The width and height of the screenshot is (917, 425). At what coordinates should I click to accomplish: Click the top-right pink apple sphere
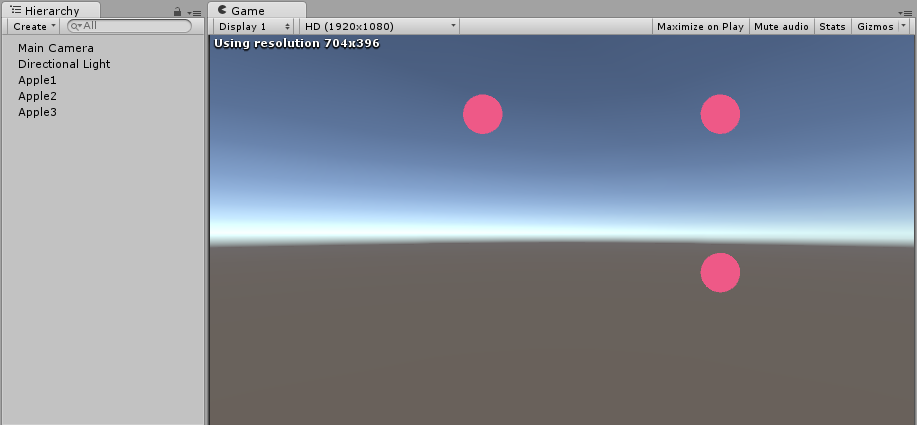tap(720, 114)
